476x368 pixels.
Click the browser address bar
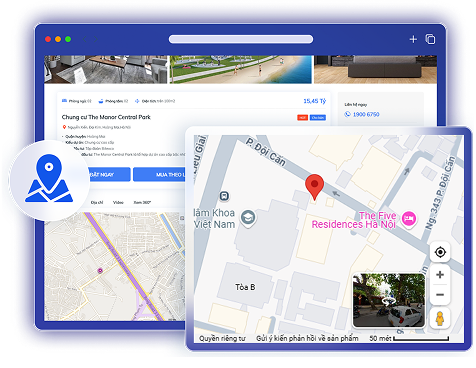pos(241,39)
